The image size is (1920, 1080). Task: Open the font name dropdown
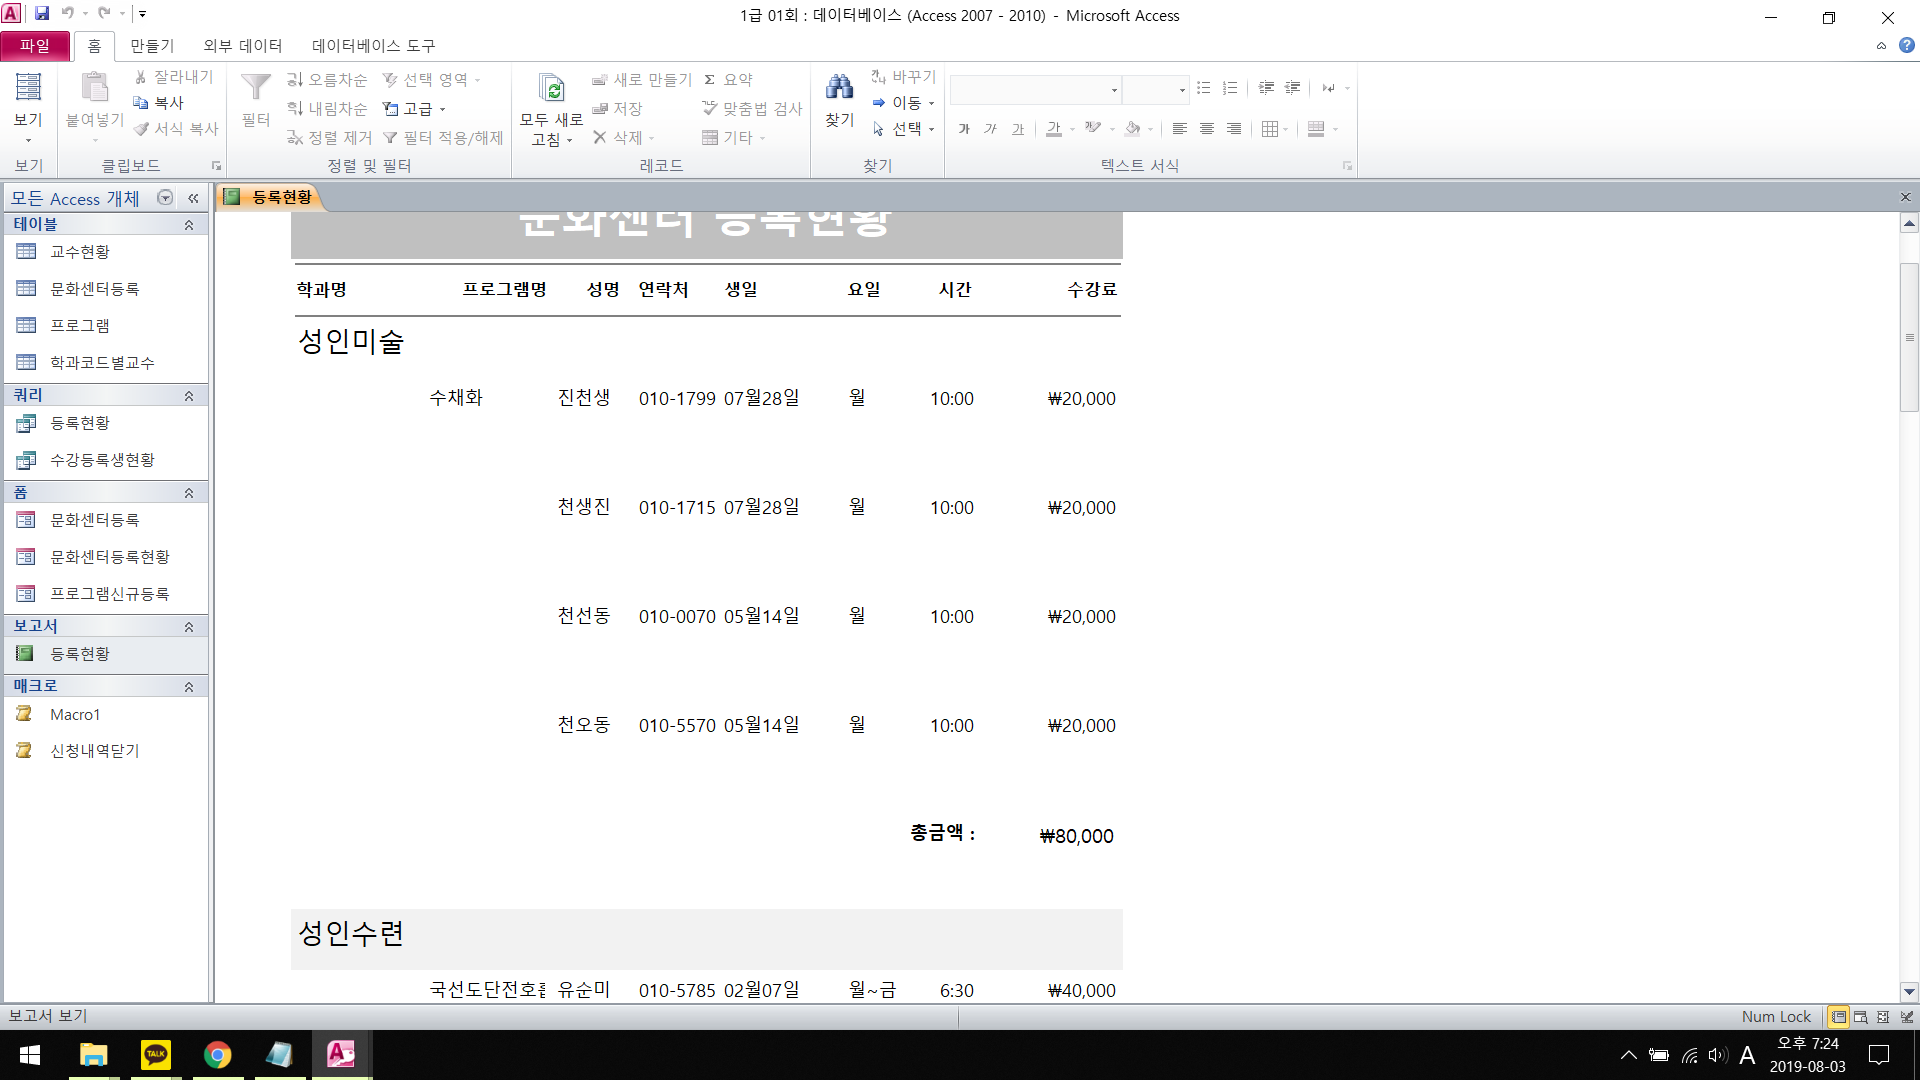(x=1114, y=90)
